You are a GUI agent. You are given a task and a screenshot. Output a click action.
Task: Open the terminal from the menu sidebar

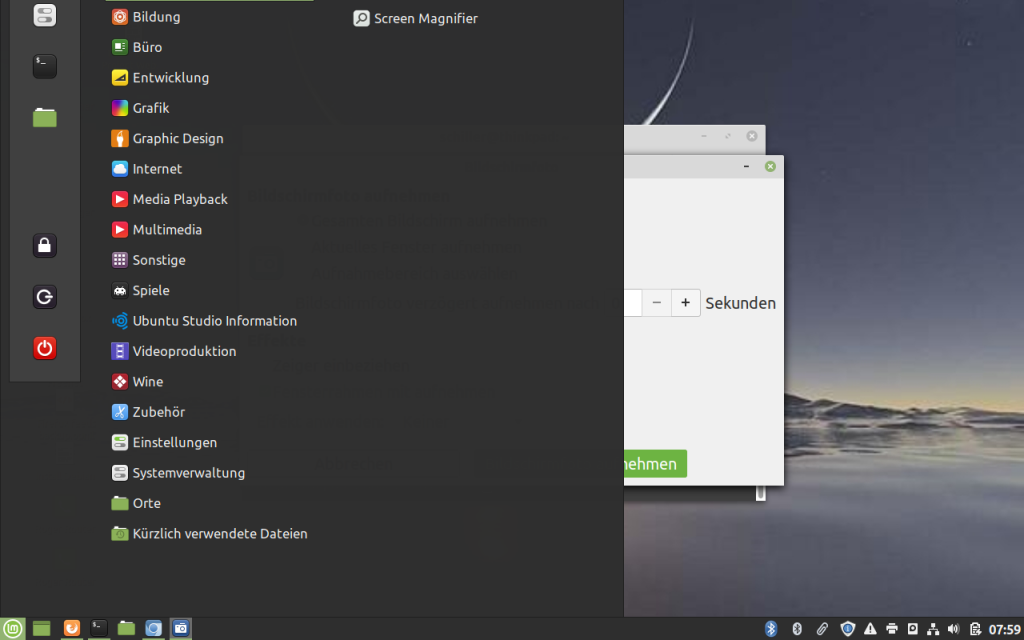(44, 66)
